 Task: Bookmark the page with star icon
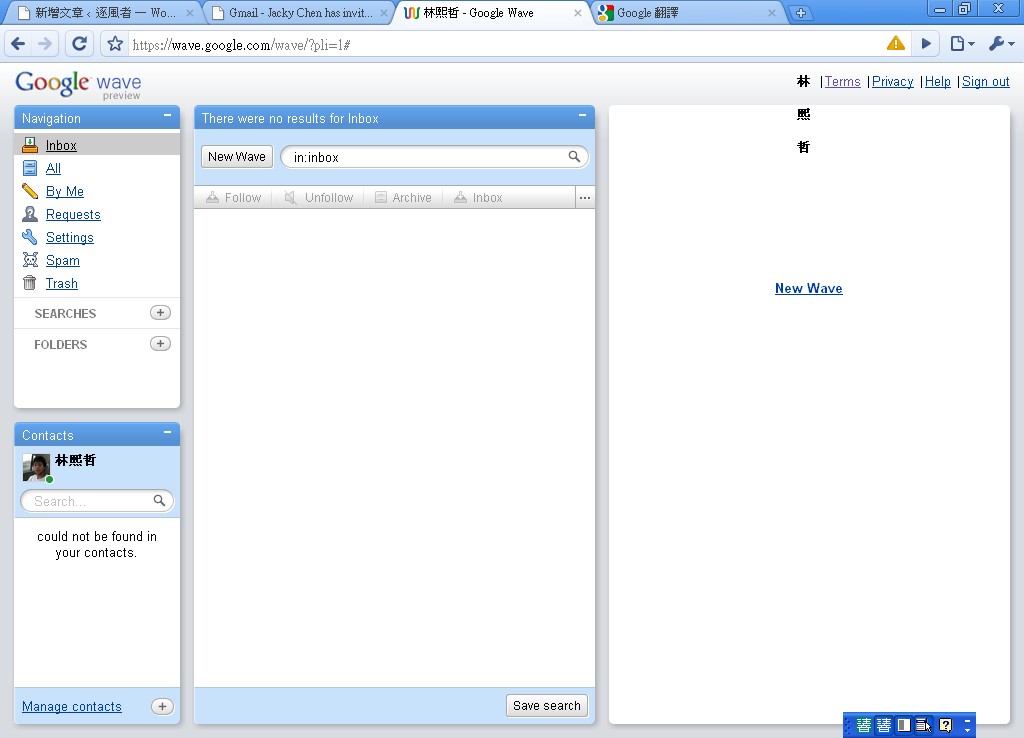[115, 44]
